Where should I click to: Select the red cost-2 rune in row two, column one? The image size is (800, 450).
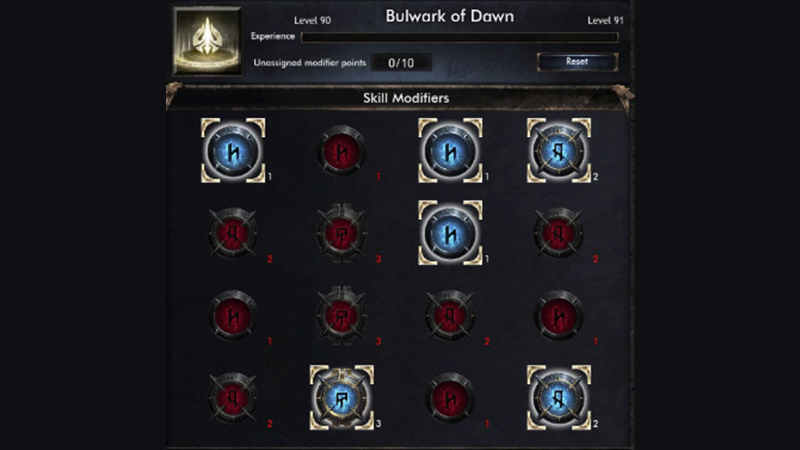point(233,233)
